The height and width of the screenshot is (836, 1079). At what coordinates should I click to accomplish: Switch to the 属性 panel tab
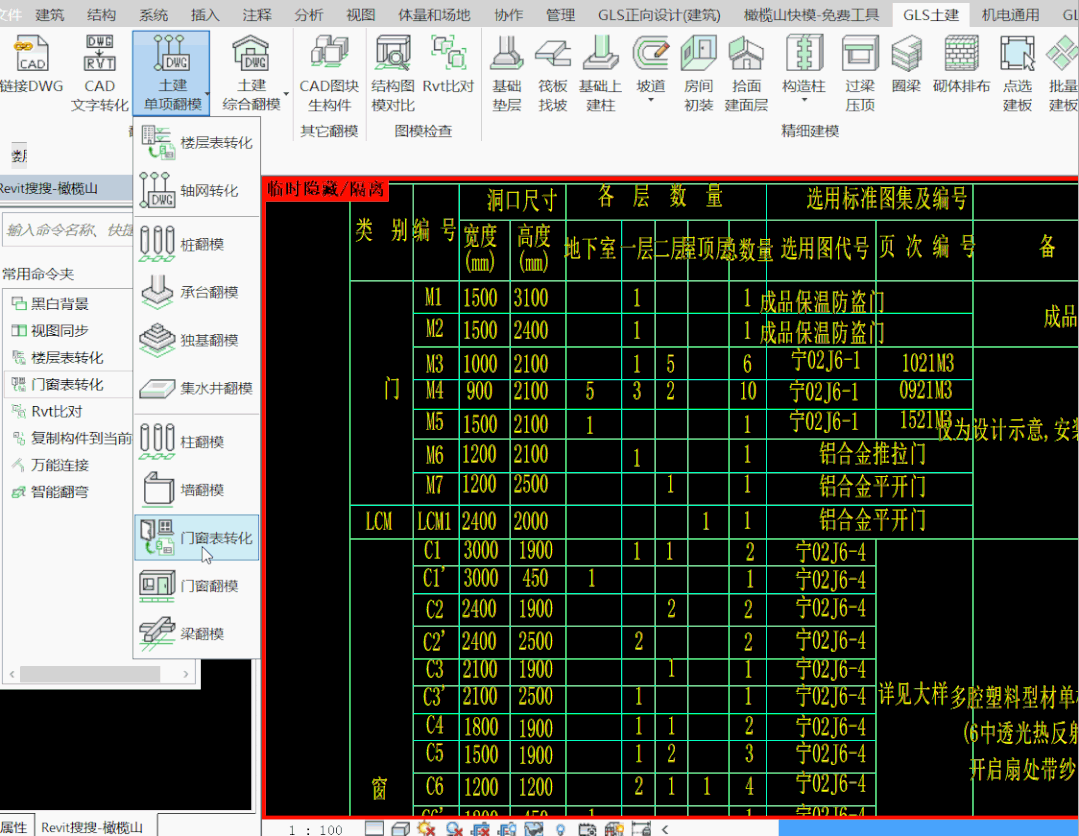(x=14, y=826)
